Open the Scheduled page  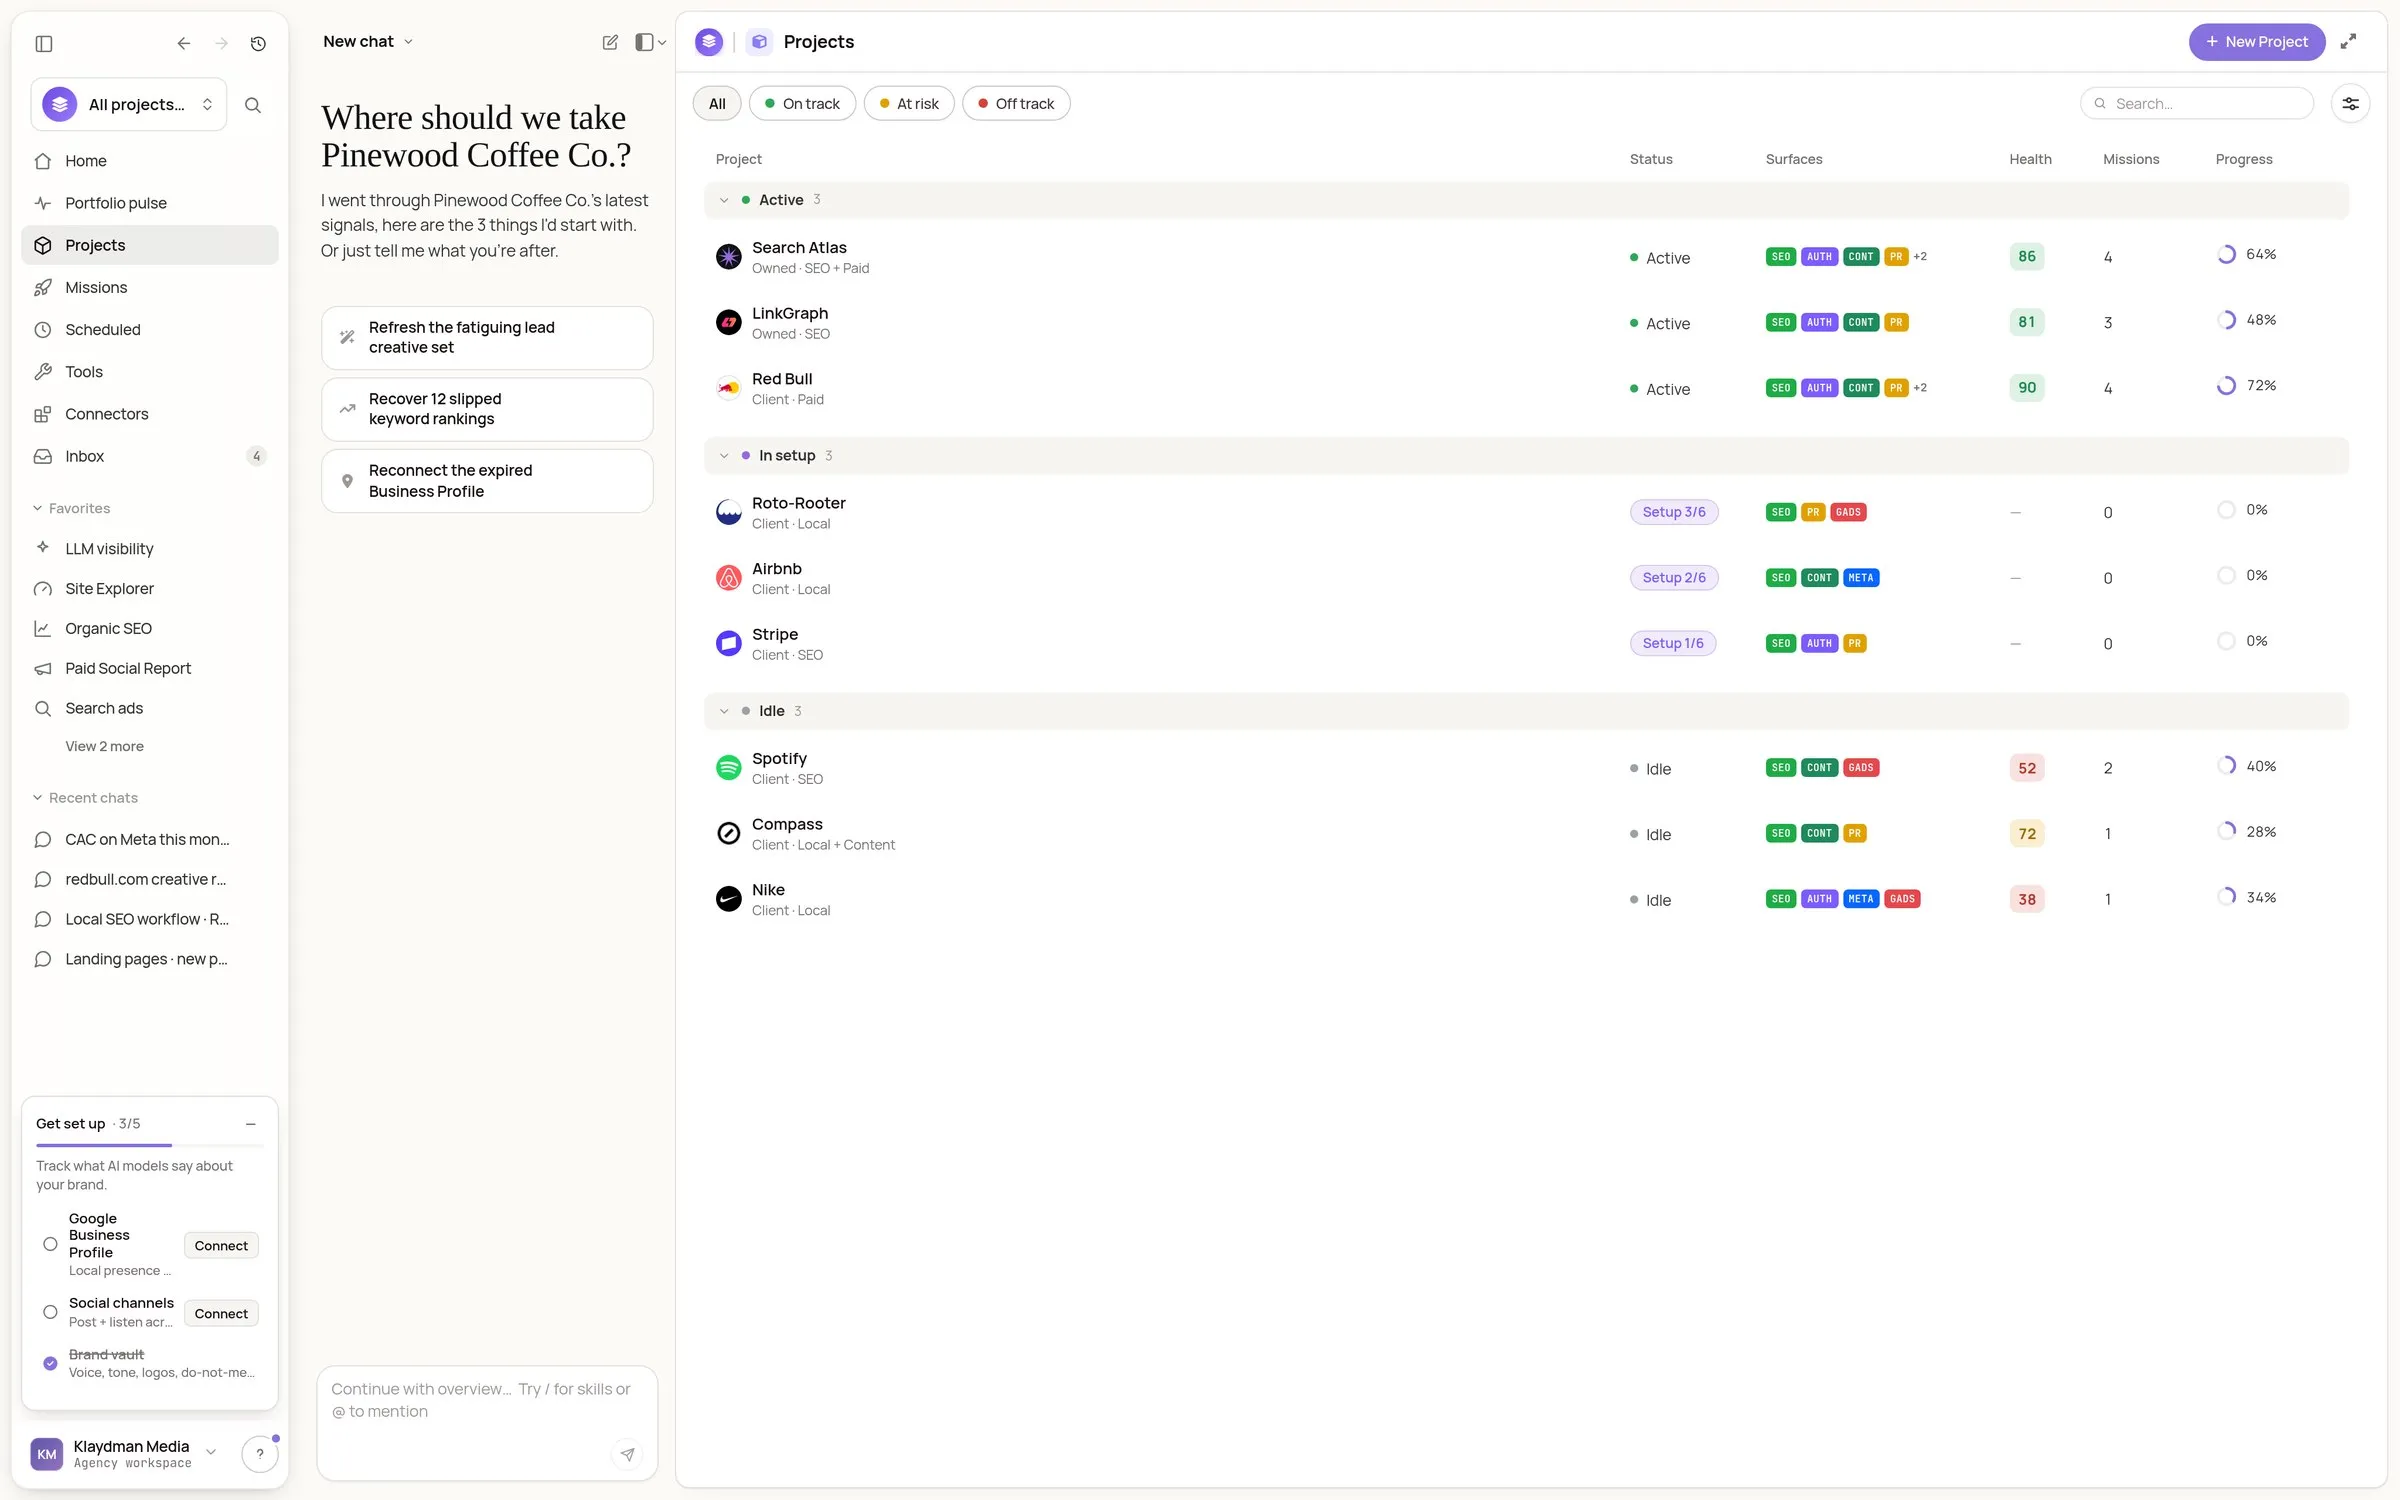coord(150,329)
